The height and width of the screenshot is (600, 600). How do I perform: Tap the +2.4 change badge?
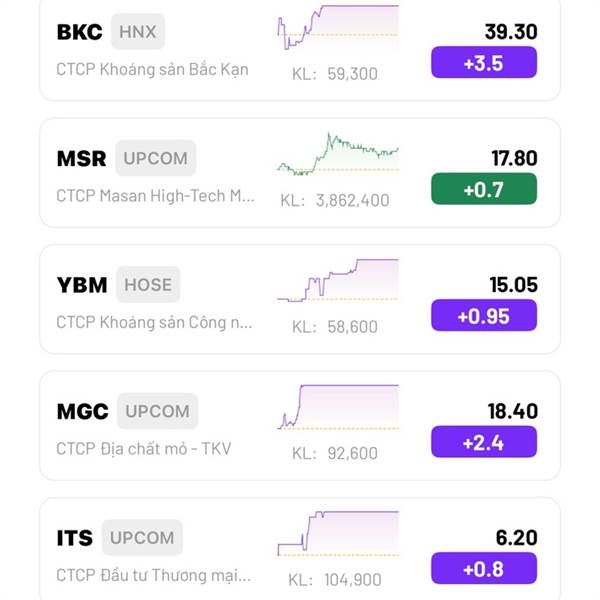[484, 442]
